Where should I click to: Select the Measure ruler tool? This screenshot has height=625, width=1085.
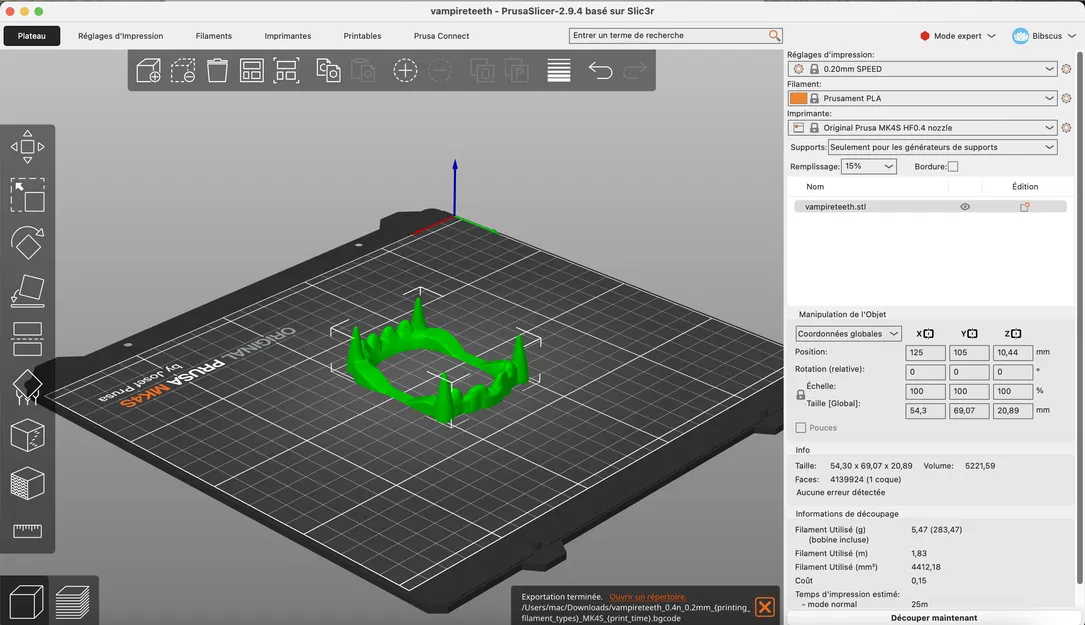27,531
